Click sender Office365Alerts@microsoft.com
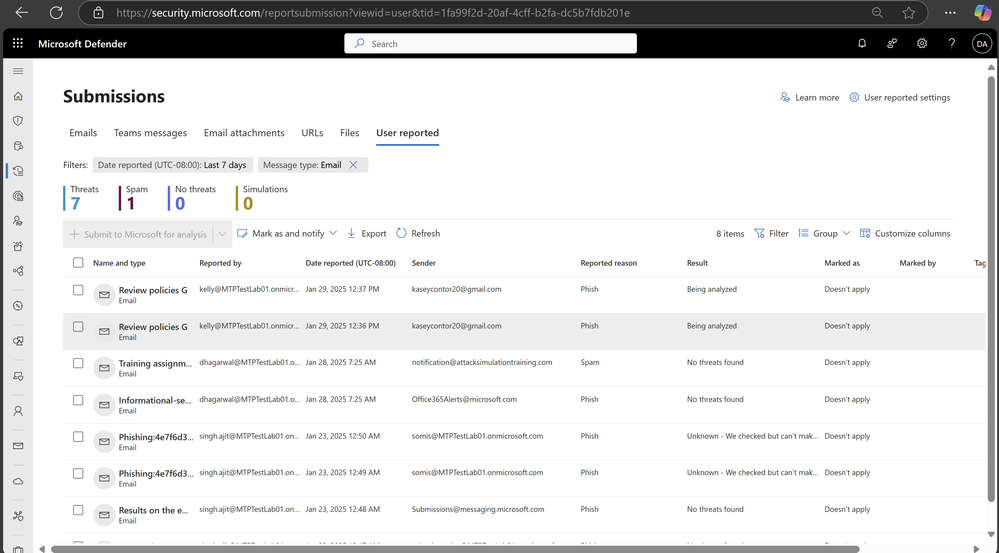The image size is (999, 553). tap(464, 399)
